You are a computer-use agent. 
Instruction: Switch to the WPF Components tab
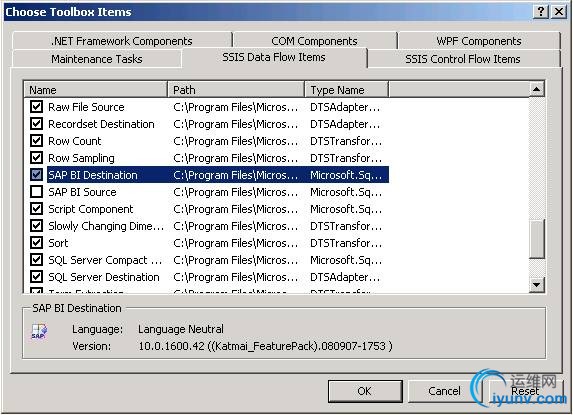tap(479, 41)
